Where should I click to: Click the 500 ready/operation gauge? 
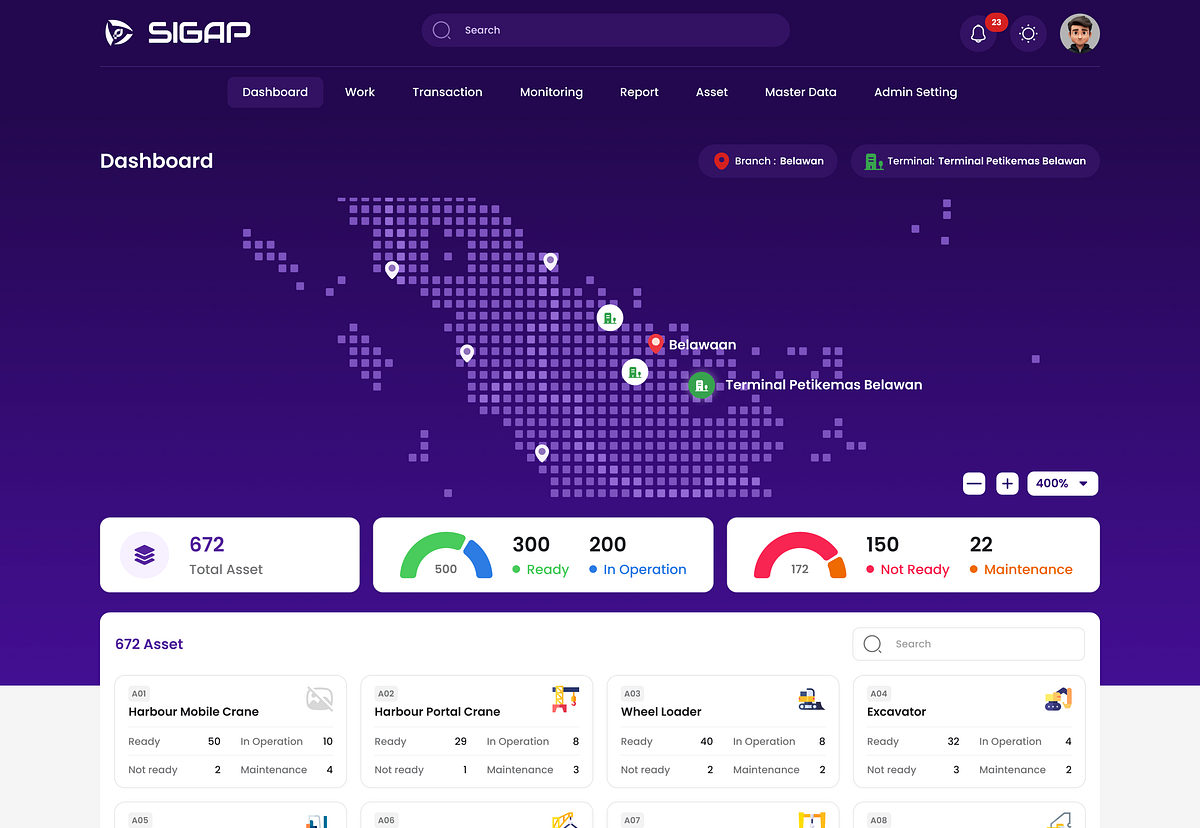click(446, 556)
